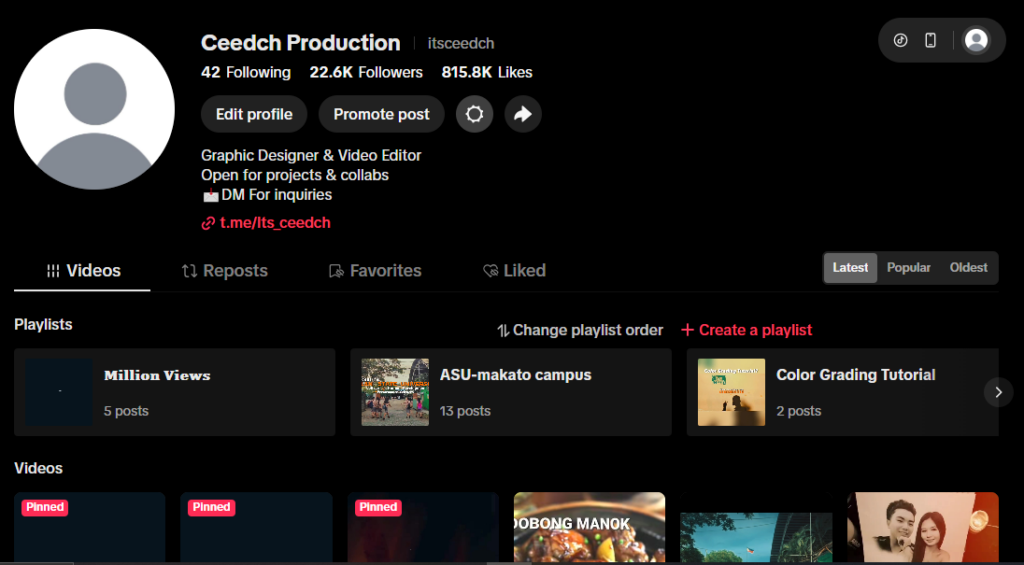Open the Adobong Manok video thumbnail
The width and height of the screenshot is (1024, 565).
click(589, 527)
